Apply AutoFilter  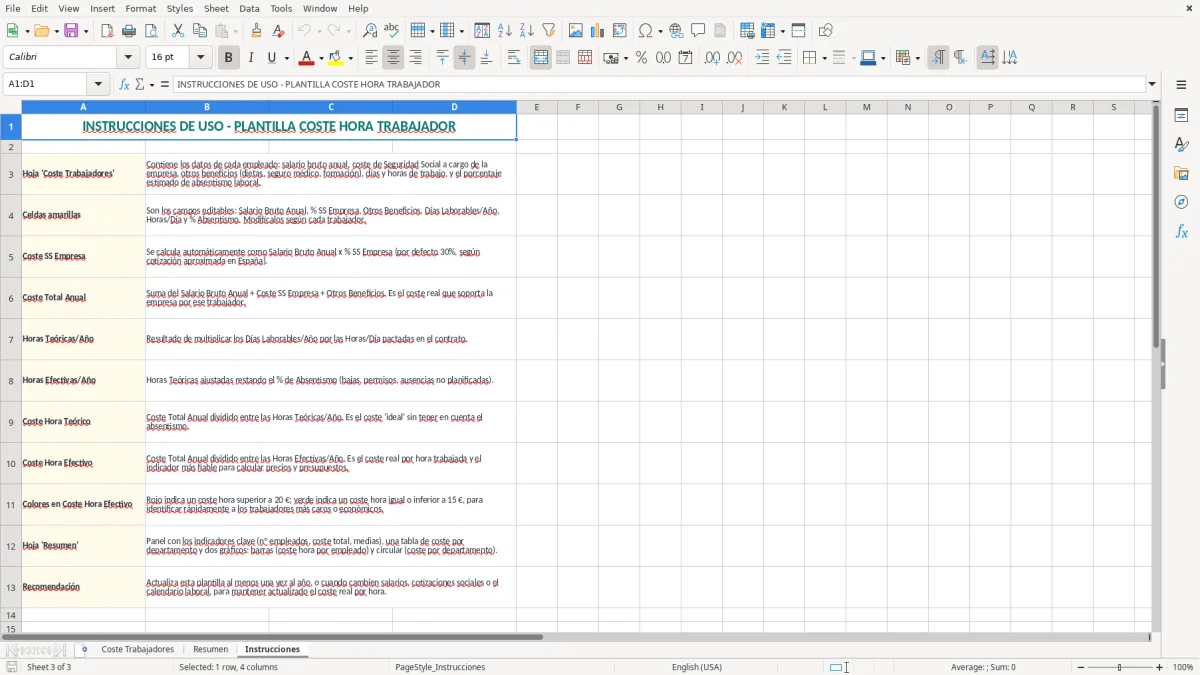click(x=548, y=31)
